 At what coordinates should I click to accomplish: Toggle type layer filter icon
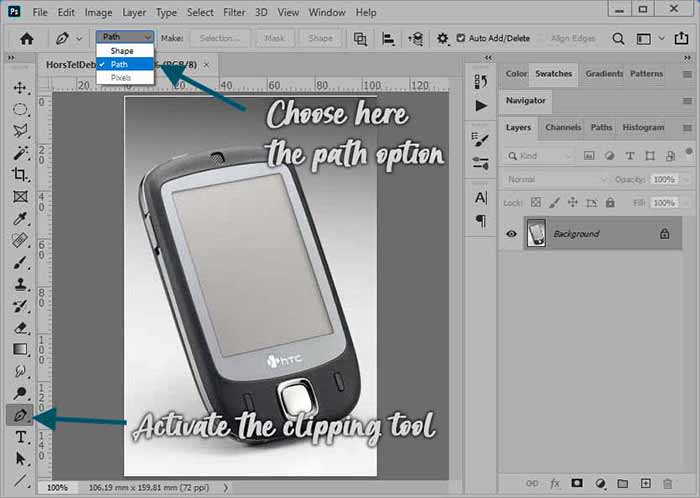(x=629, y=156)
